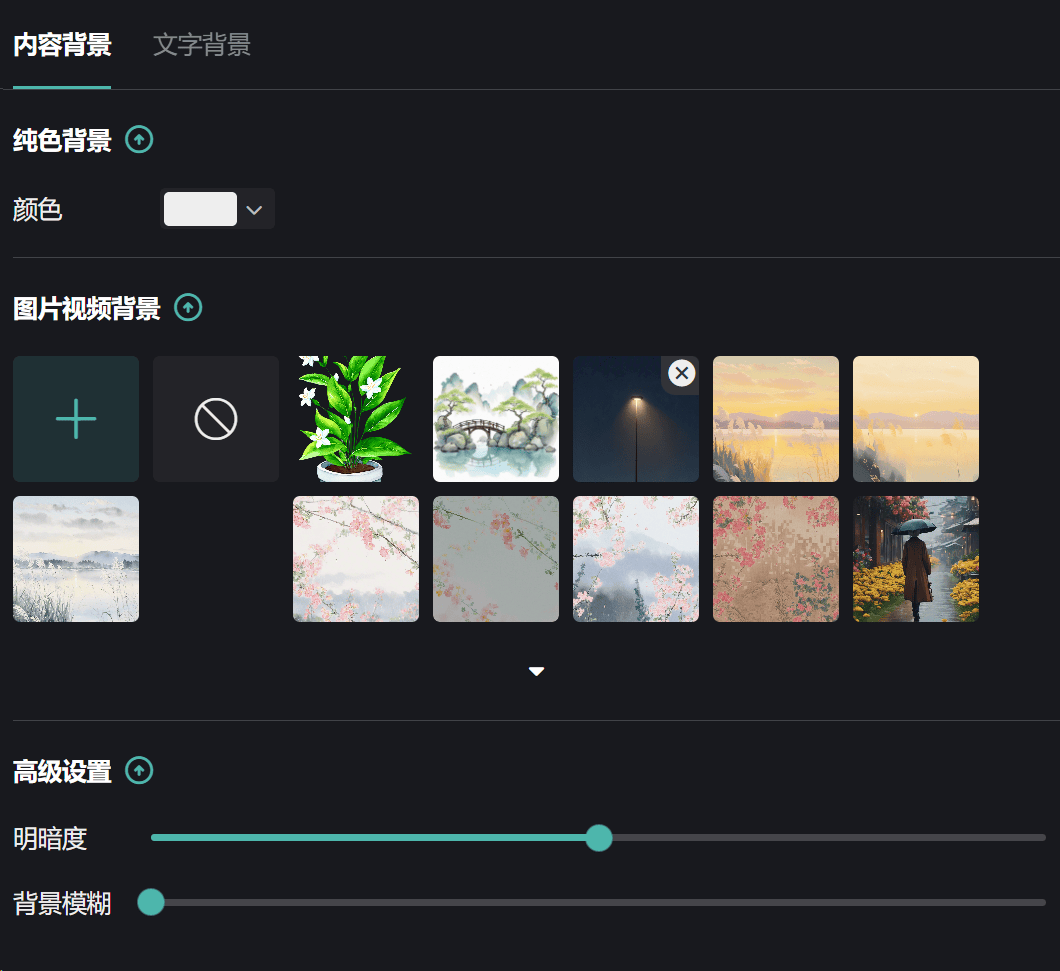Screen dimensions: 1060x971
Task: Click the 明暗度 slider handle
Action: click(x=598, y=837)
